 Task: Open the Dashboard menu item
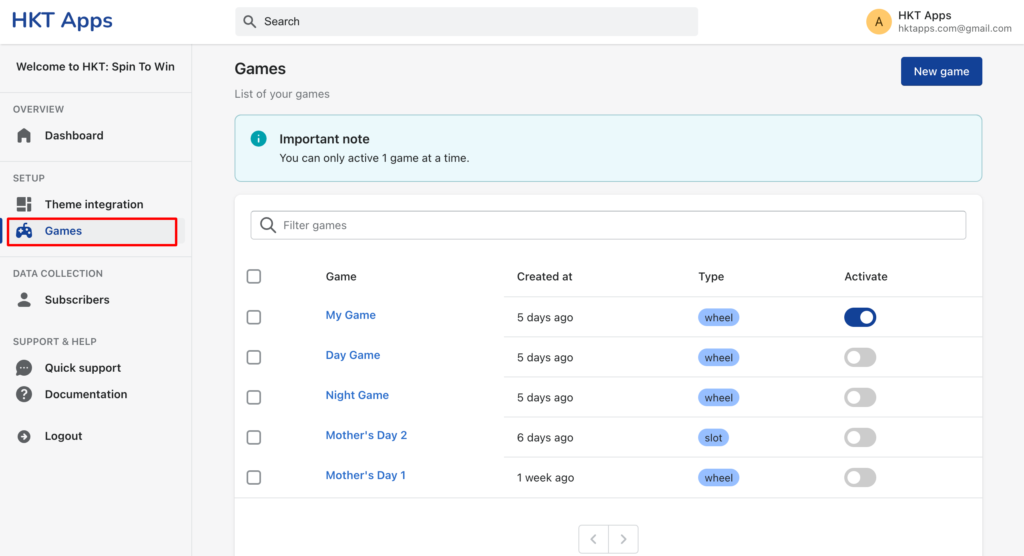click(x=74, y=135)
